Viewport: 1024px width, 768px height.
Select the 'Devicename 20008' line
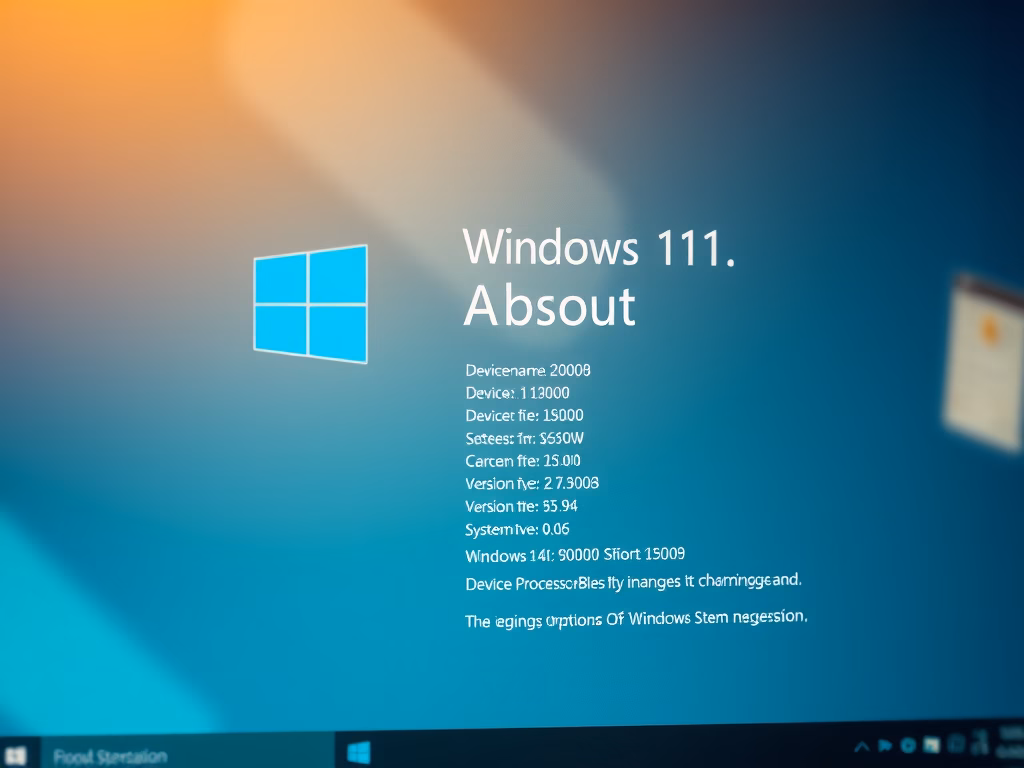click(x=528, y=370)
